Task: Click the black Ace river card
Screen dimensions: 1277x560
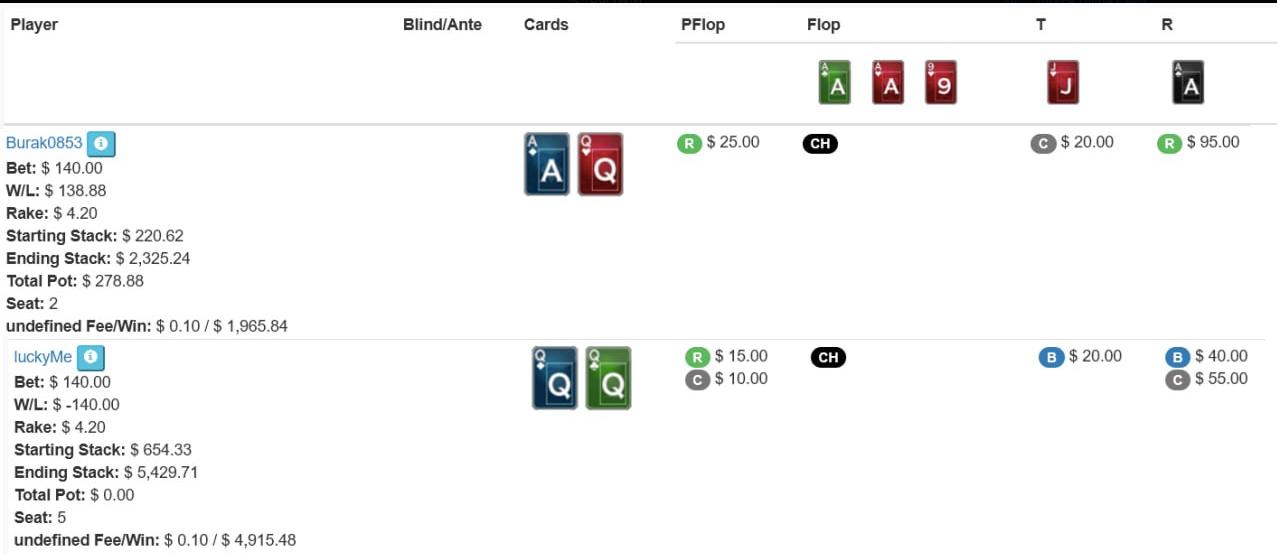Action: [x=1188, y=83]
